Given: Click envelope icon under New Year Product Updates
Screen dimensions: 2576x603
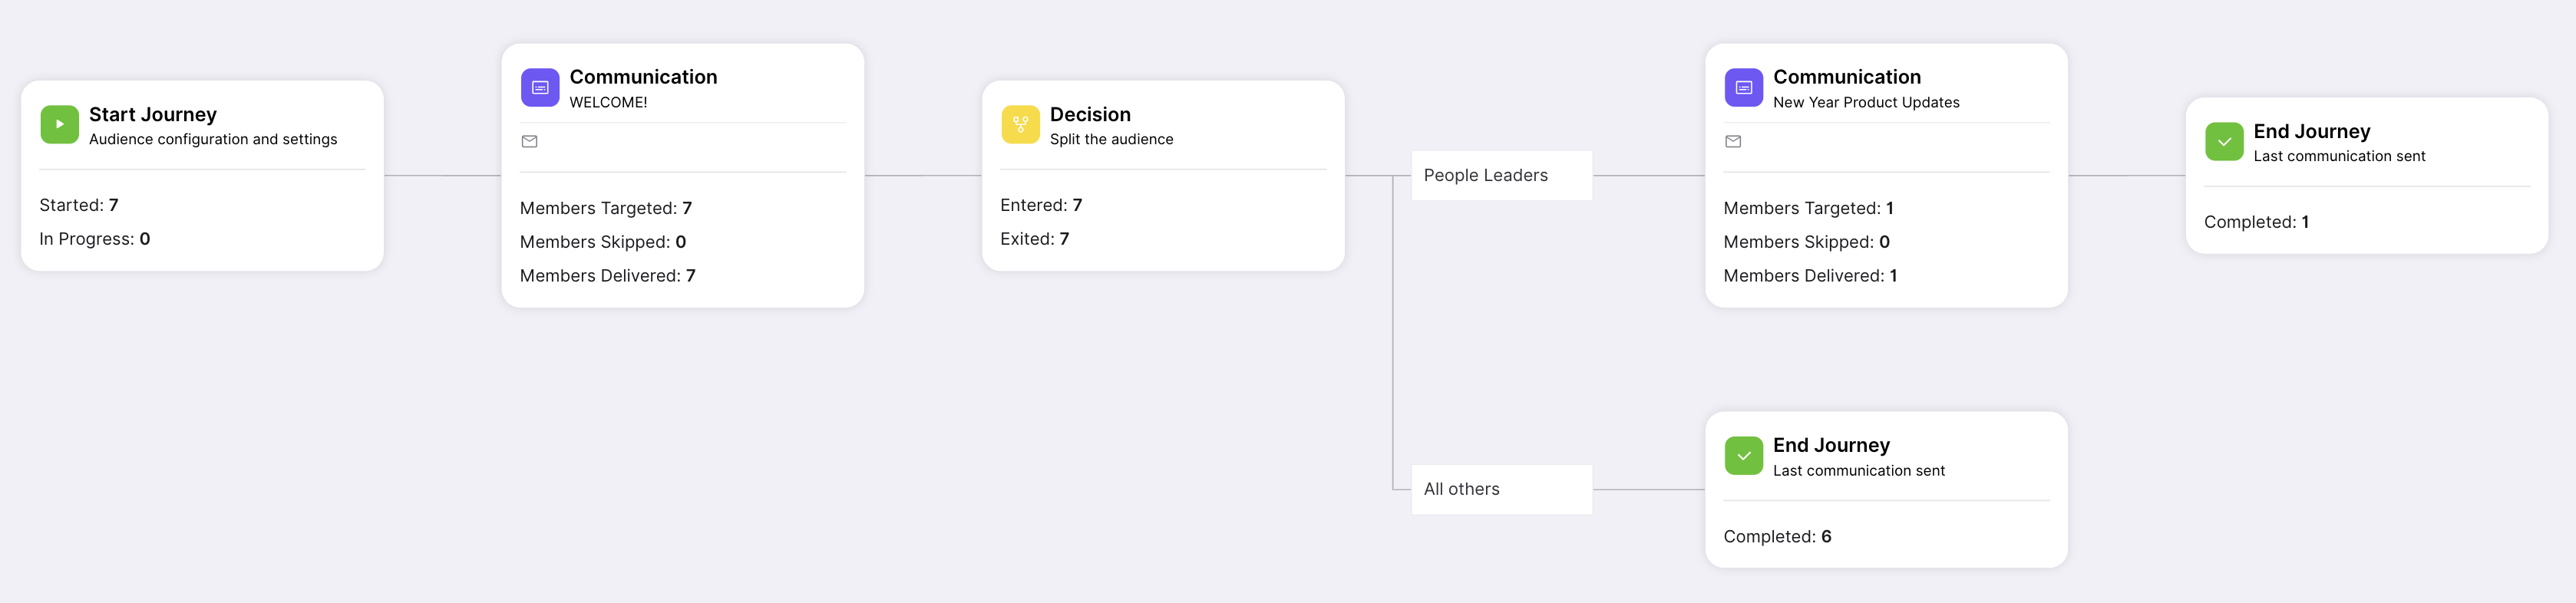Looking at the screenshot, I should tap(1733, 142).
